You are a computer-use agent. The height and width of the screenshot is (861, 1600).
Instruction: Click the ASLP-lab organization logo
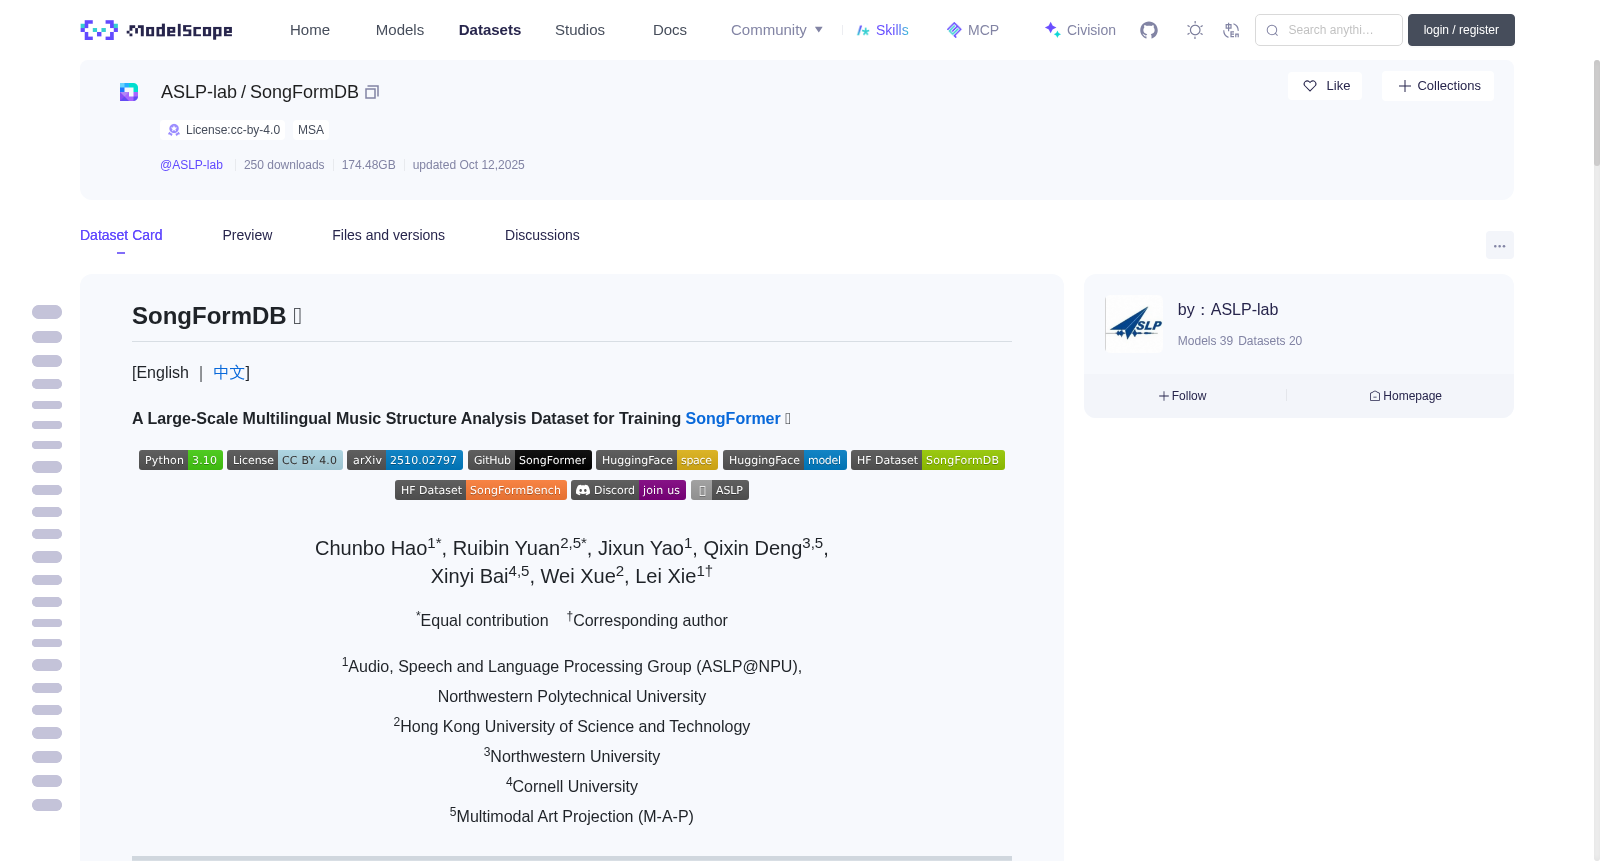[1135, 324]
